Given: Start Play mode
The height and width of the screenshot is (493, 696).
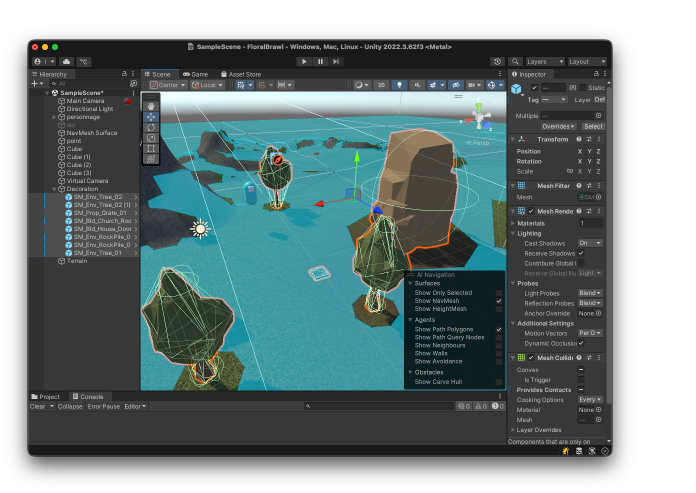Looking at the screenshot, I should point(304,61).
